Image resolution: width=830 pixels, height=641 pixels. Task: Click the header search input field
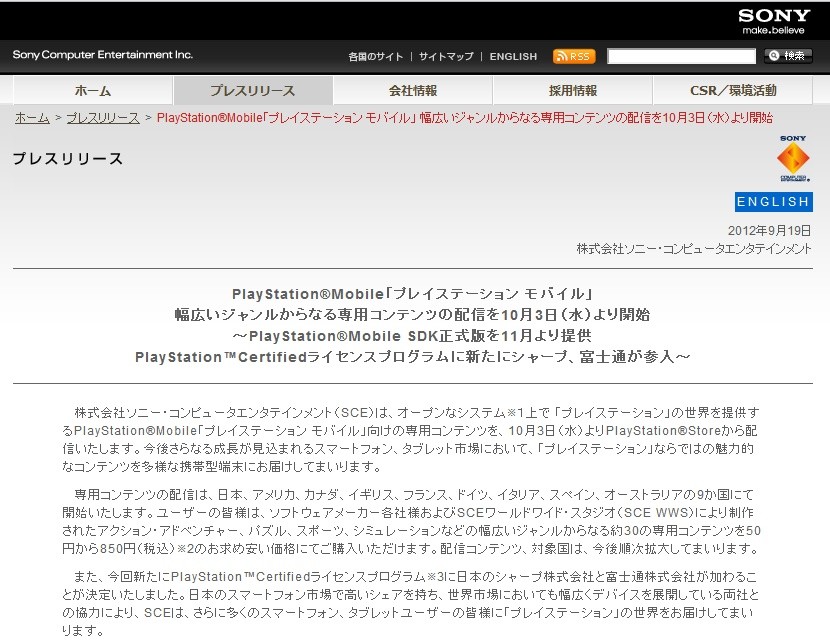681,56
